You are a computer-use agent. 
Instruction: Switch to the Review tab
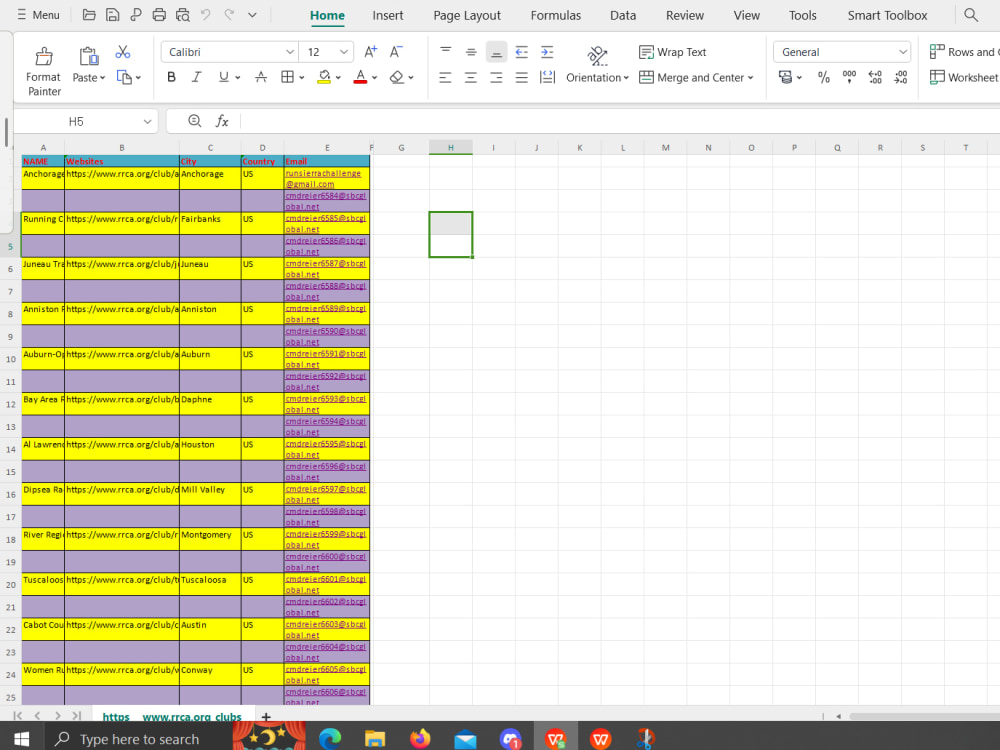pos(684,15)
